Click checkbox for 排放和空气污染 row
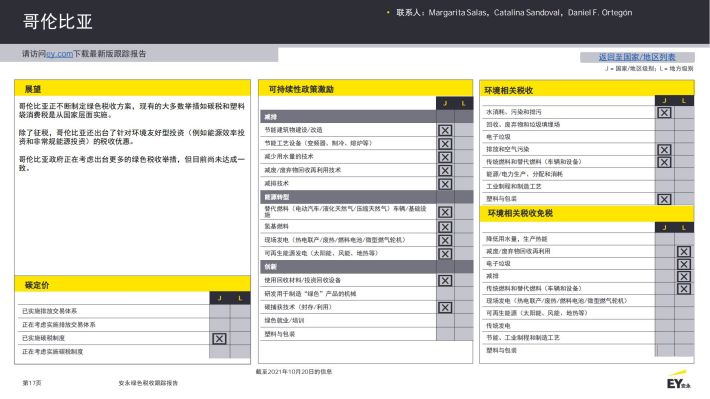The height and width of the screenshot is (399, 710). 664,149
